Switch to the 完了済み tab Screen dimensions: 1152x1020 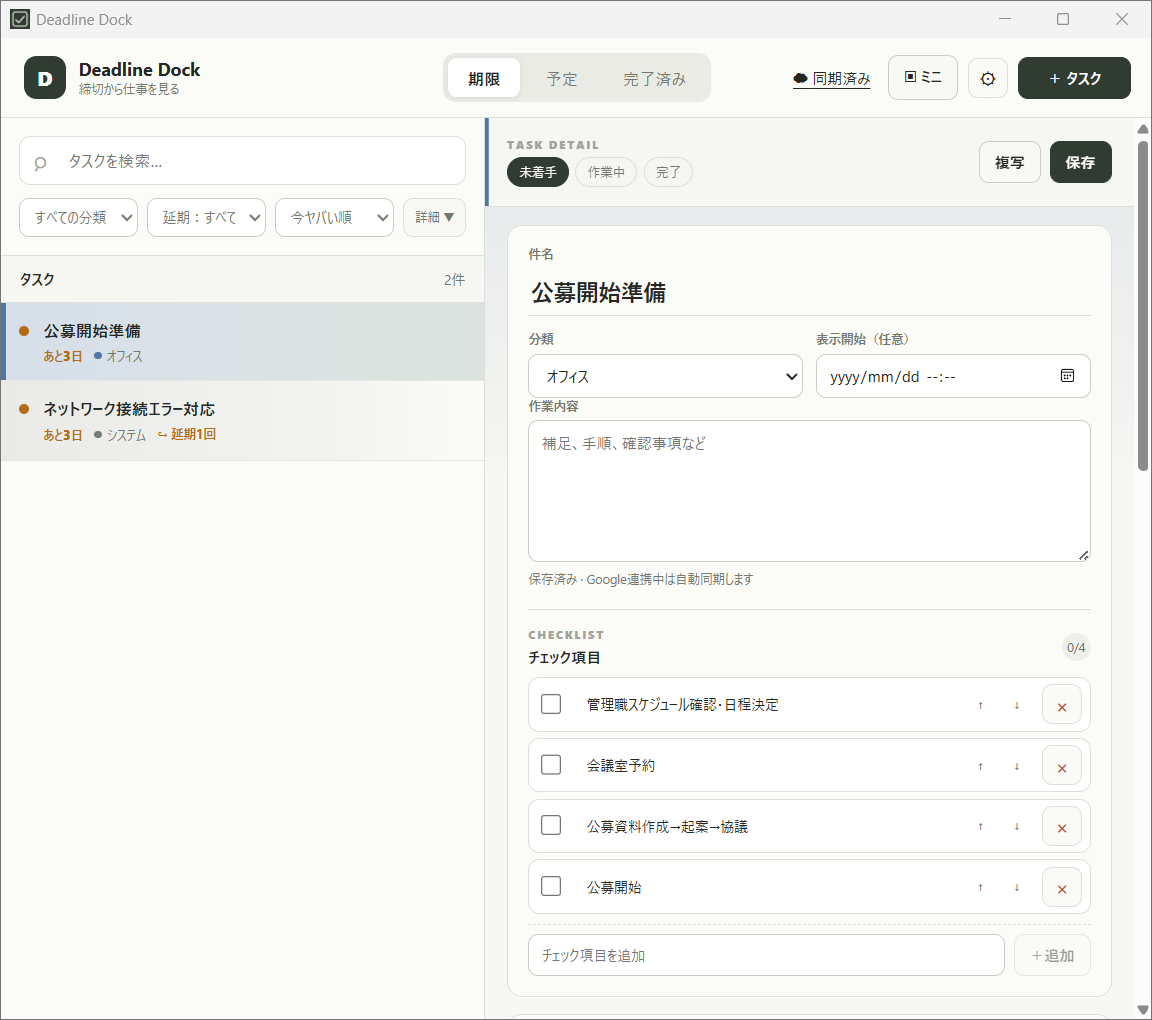tap(655, 78)
